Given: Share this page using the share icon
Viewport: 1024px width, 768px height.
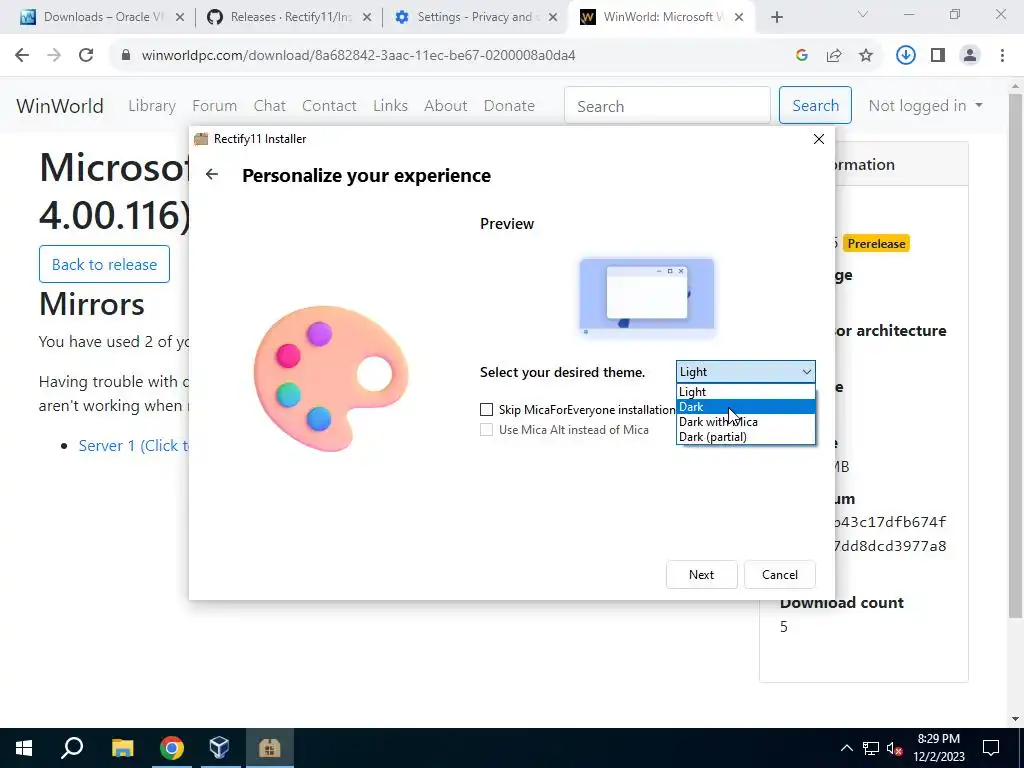Looking at the screenshot, I should click(834, 56).
